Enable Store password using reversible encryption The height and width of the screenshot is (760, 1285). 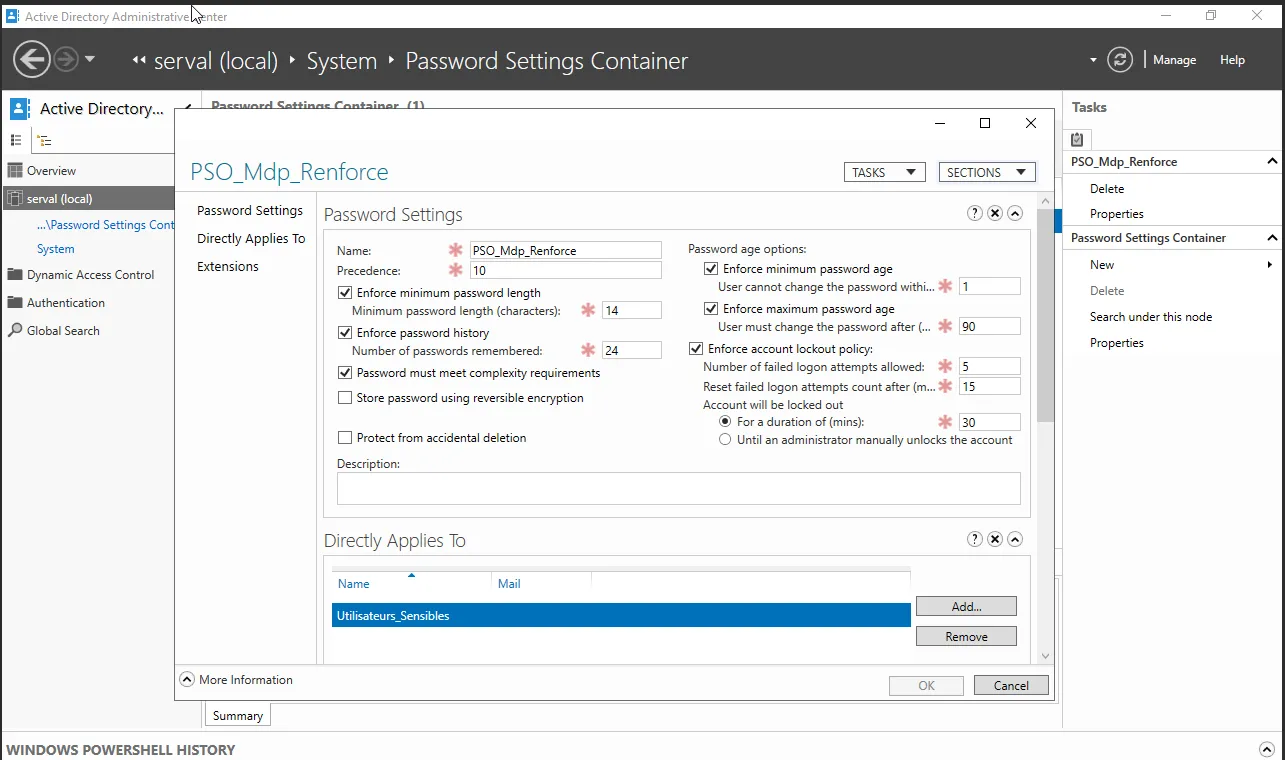coord(345,398)
